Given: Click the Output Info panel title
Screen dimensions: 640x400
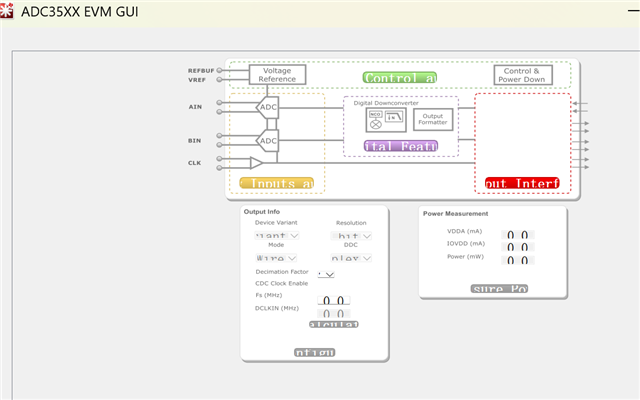Looking at the screenshot, I should 262,211.
